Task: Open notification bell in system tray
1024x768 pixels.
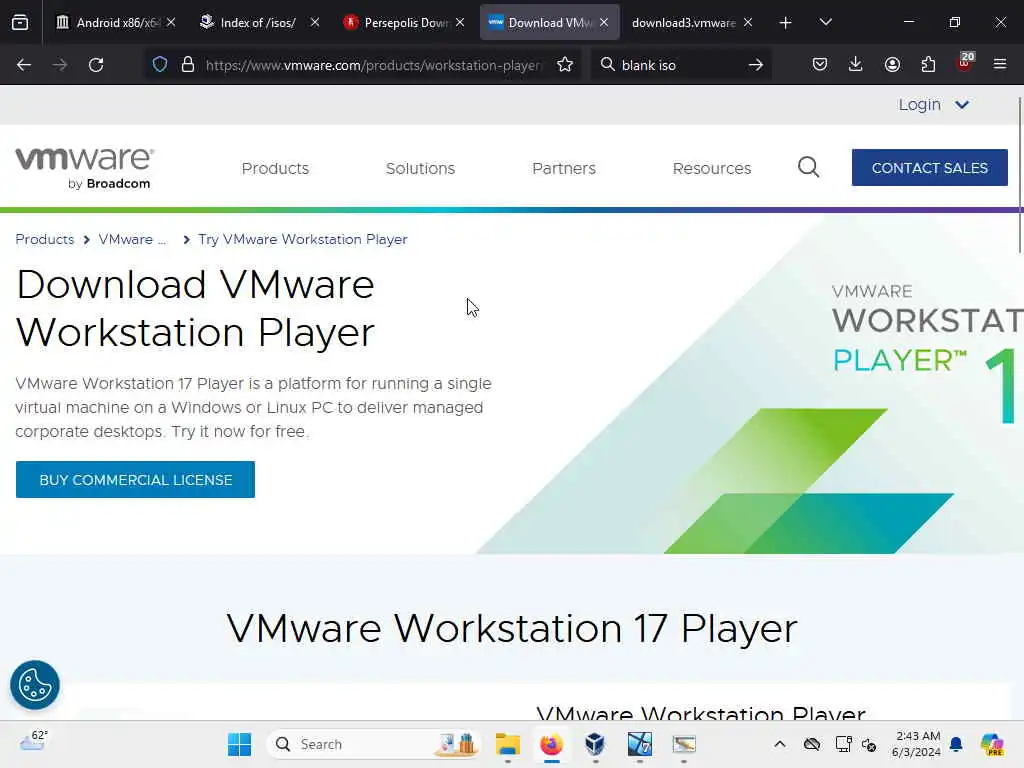Action: click(956, 744)
